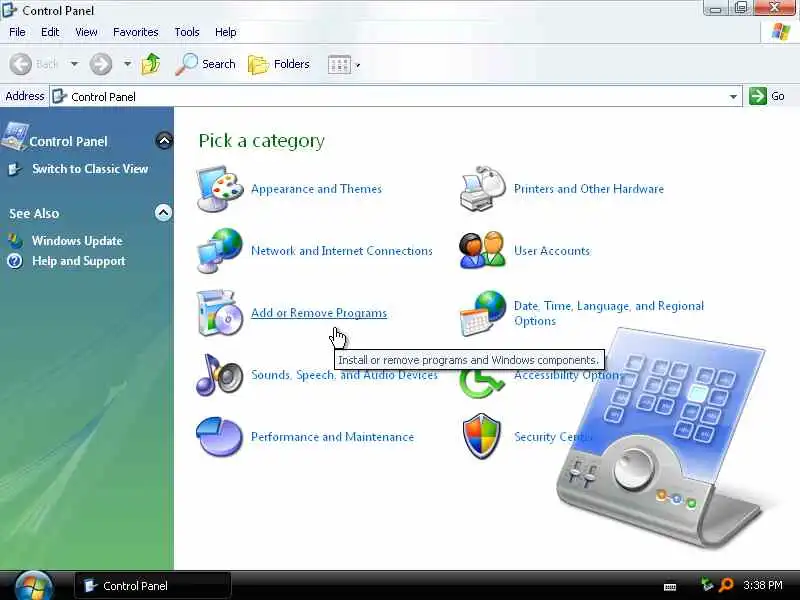Screen dimensions: 800x600
Task: Click the Windows flag logo in menu bar
Action: coord(781,32)
